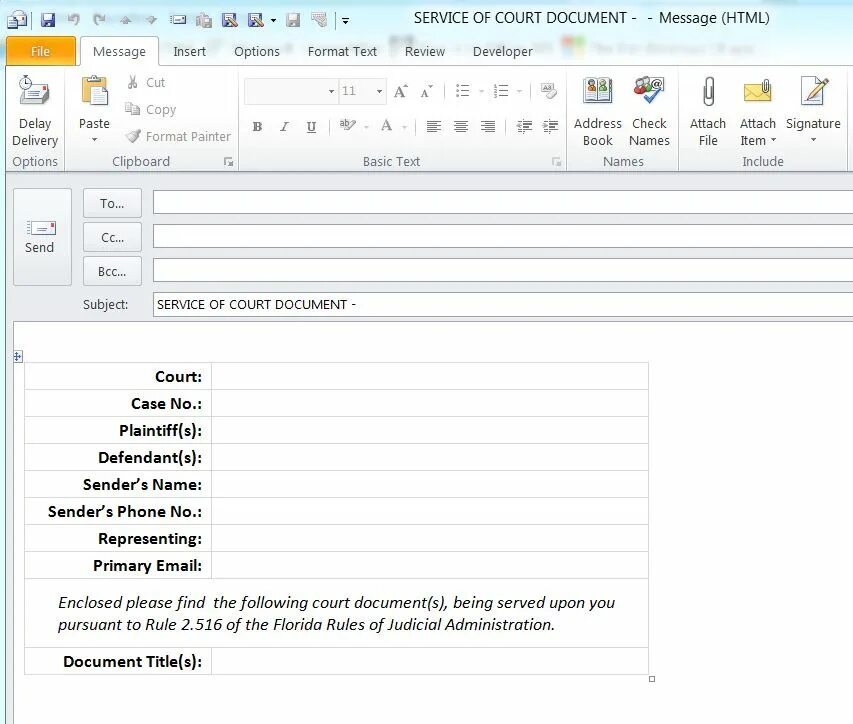Expand numbering style dropdown arrow
This screenshot has height=724, width=853.
[520, 91]
